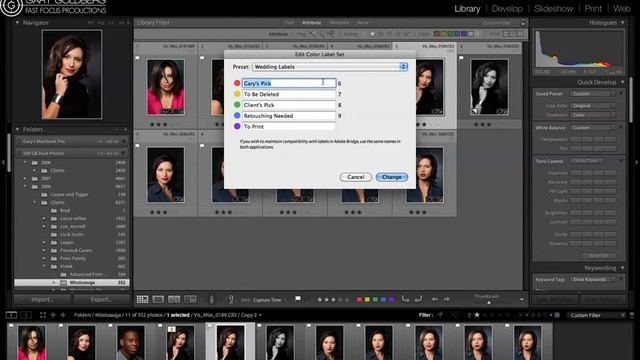Click Change in Edit Color Label Set
Viewport: 640px width, 360px height.
[391, 177]
